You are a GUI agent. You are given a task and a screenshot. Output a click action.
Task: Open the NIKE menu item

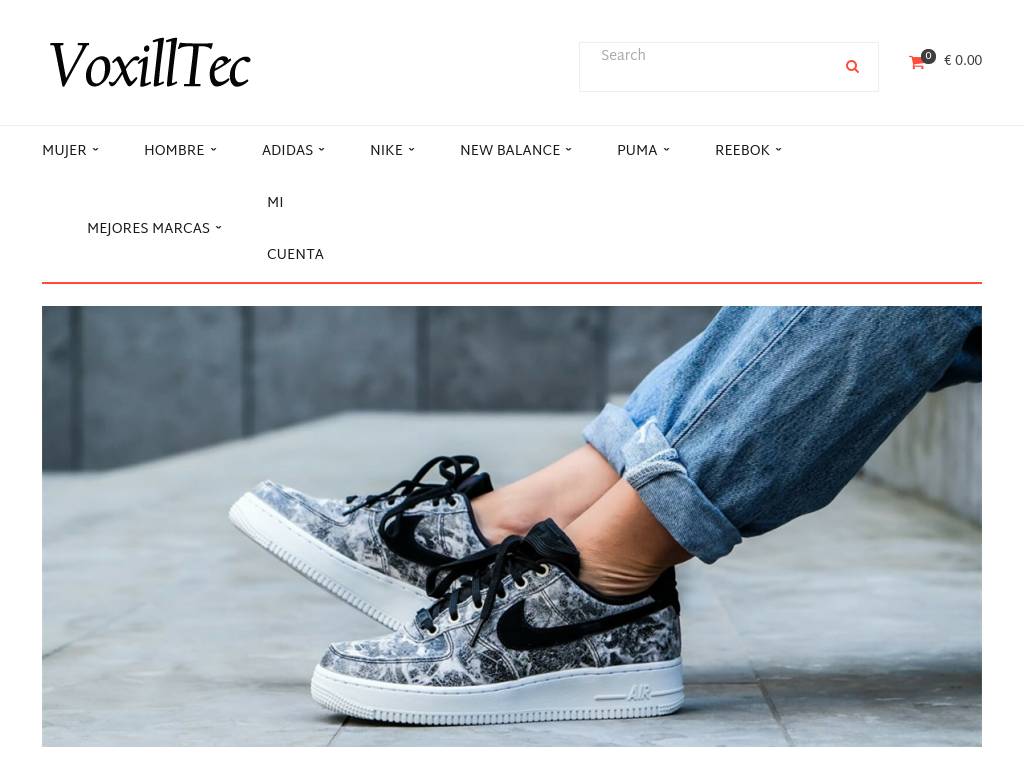click(x=386, y=150)
